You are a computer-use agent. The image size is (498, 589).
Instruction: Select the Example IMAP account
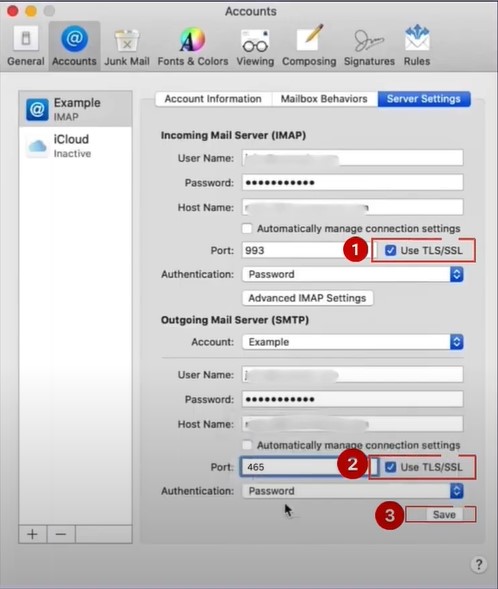point(75,109)
